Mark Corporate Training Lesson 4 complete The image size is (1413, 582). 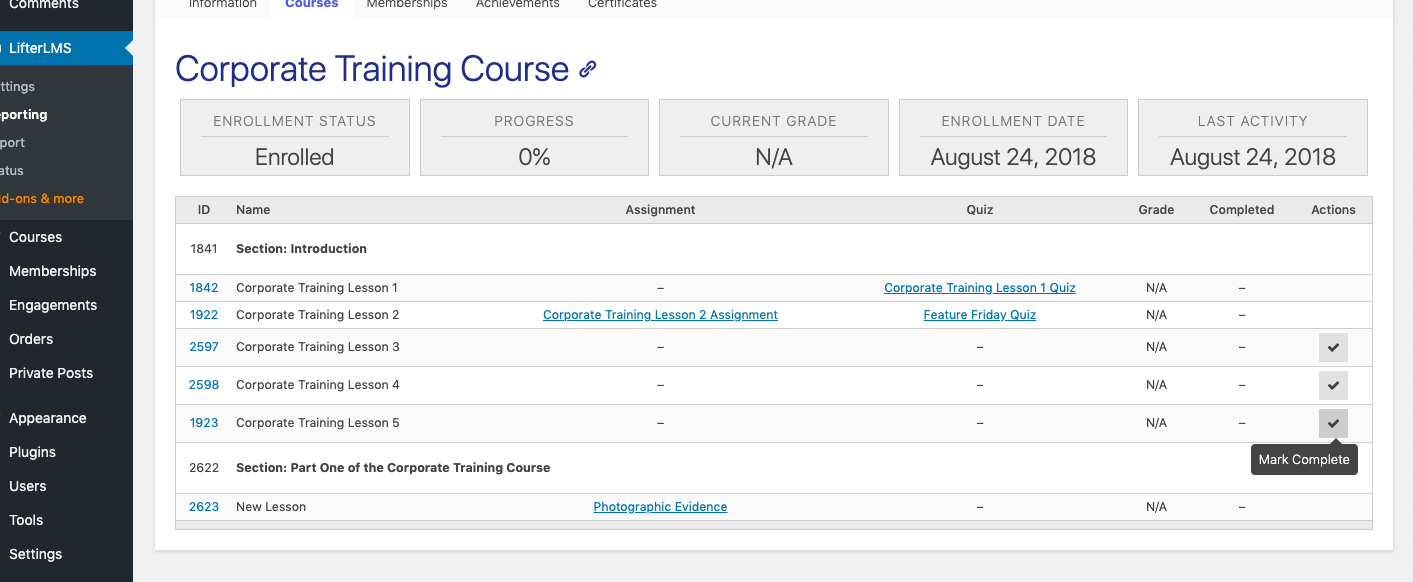1333,385
